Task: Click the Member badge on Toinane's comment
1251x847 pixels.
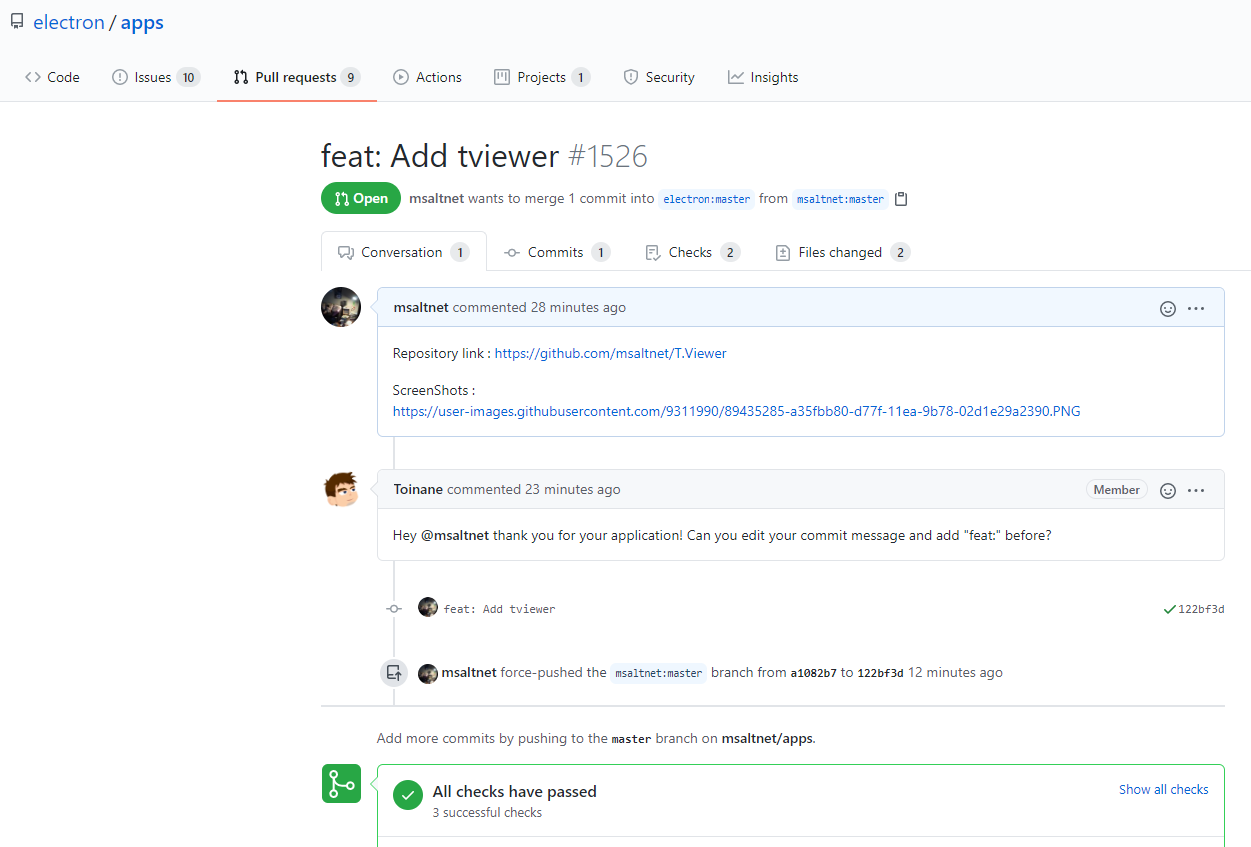Action: (x=1116, y=490)
